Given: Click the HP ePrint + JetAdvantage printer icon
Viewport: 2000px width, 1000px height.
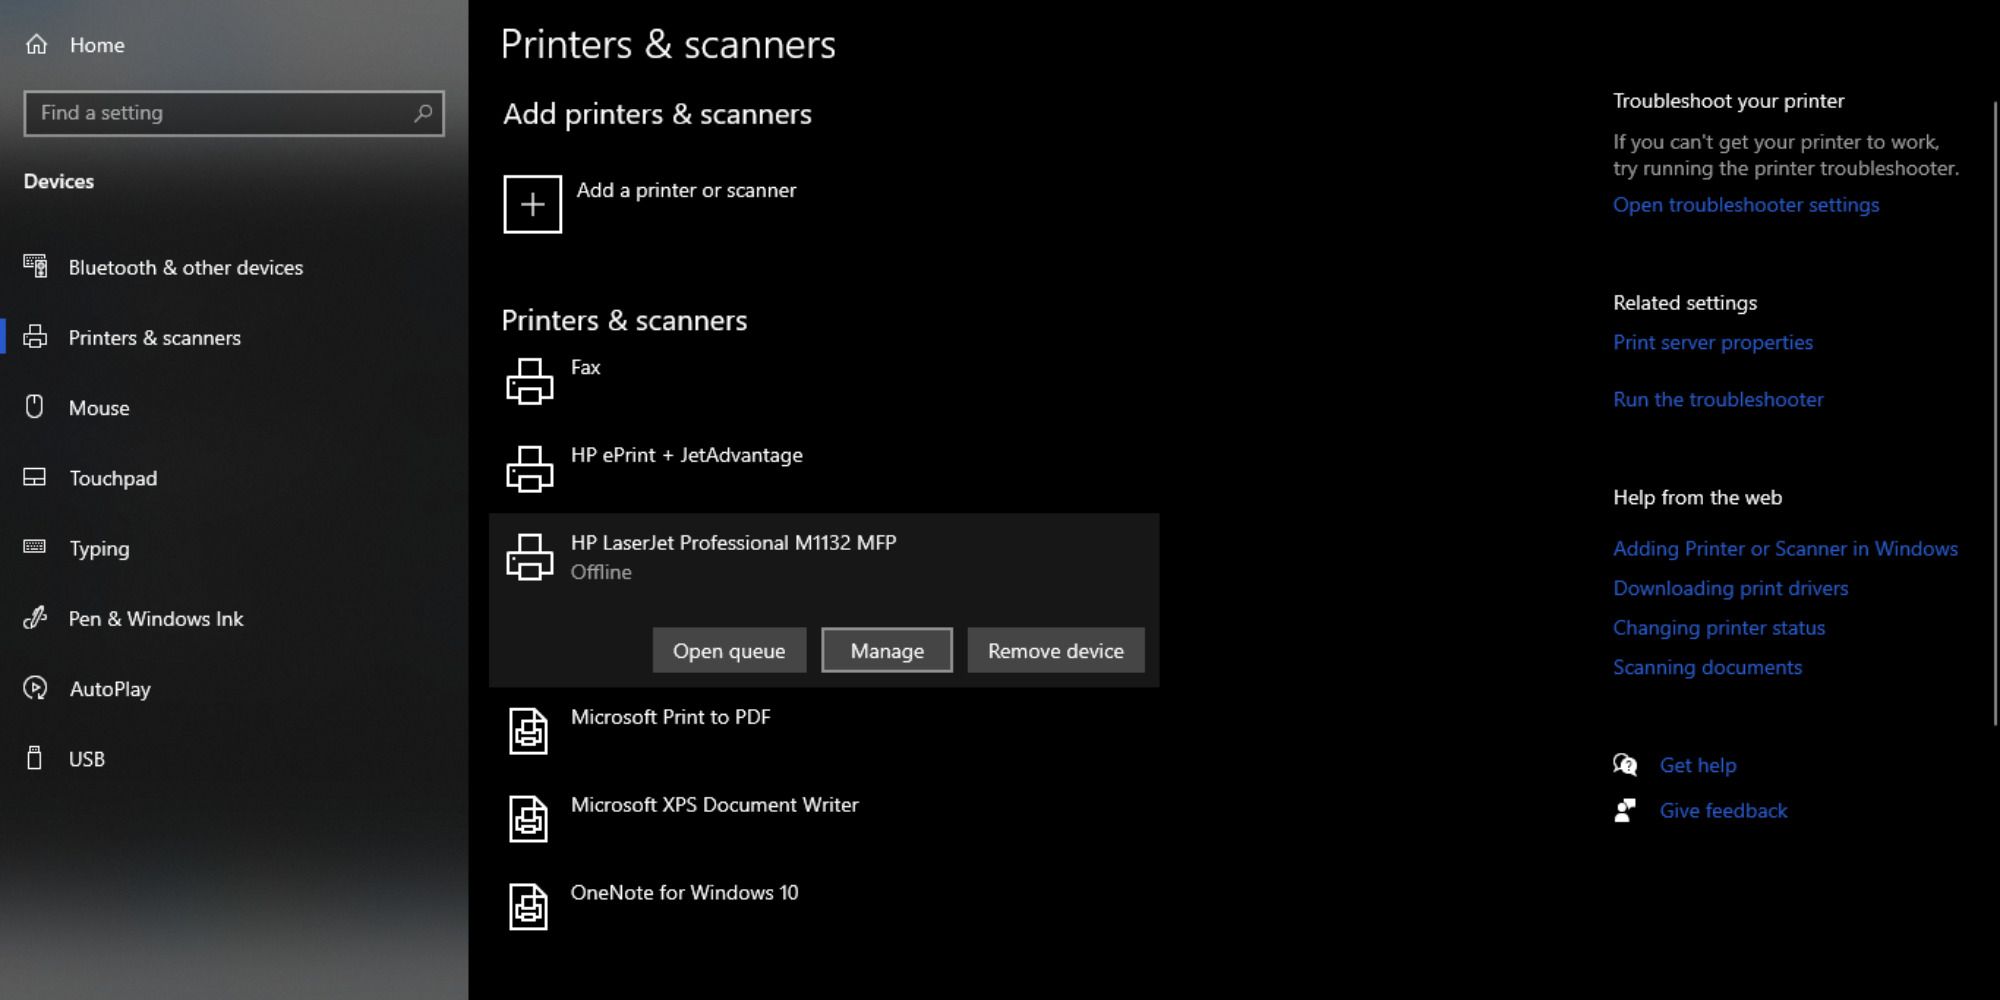Looking at the screenshot, I should coord(529,469).
